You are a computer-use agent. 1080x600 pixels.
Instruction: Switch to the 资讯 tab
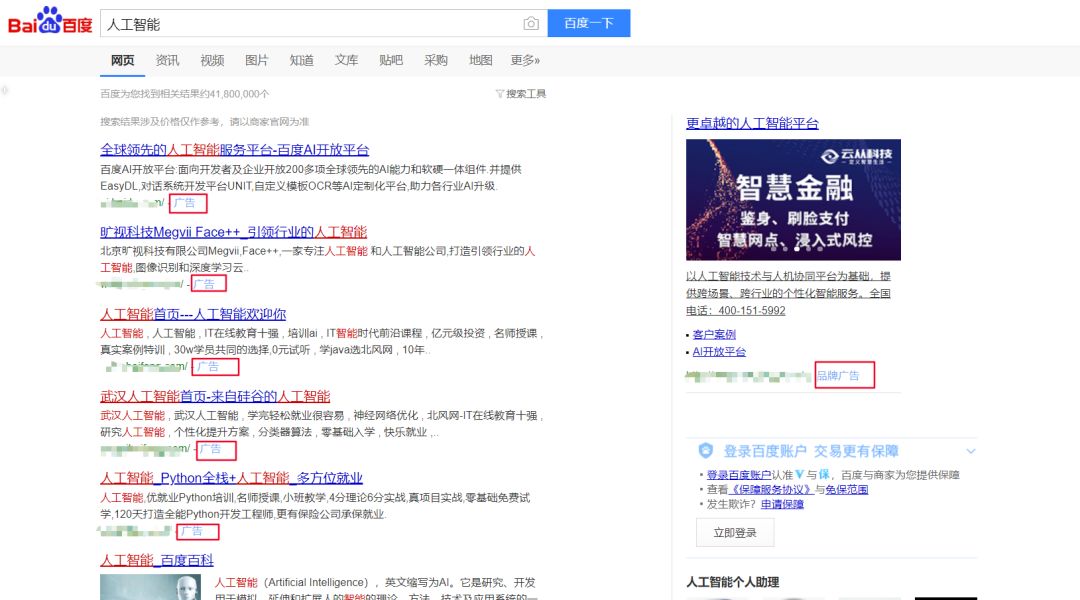pyautogui.click(x=166, y=60)
